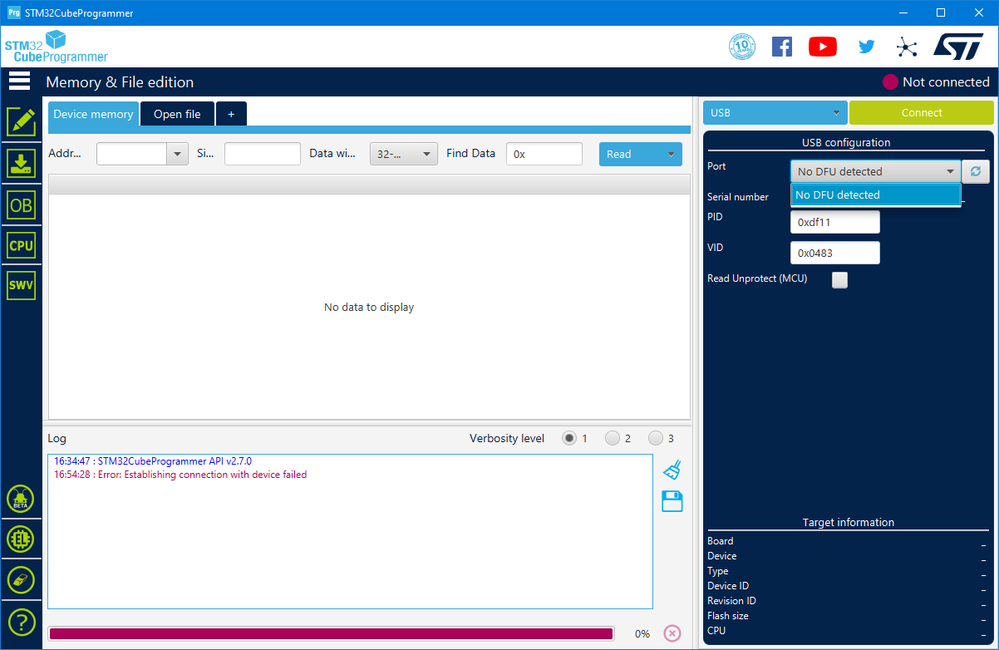
Task: Click the 'Flash size' target info label
Action: click(728, 616)
